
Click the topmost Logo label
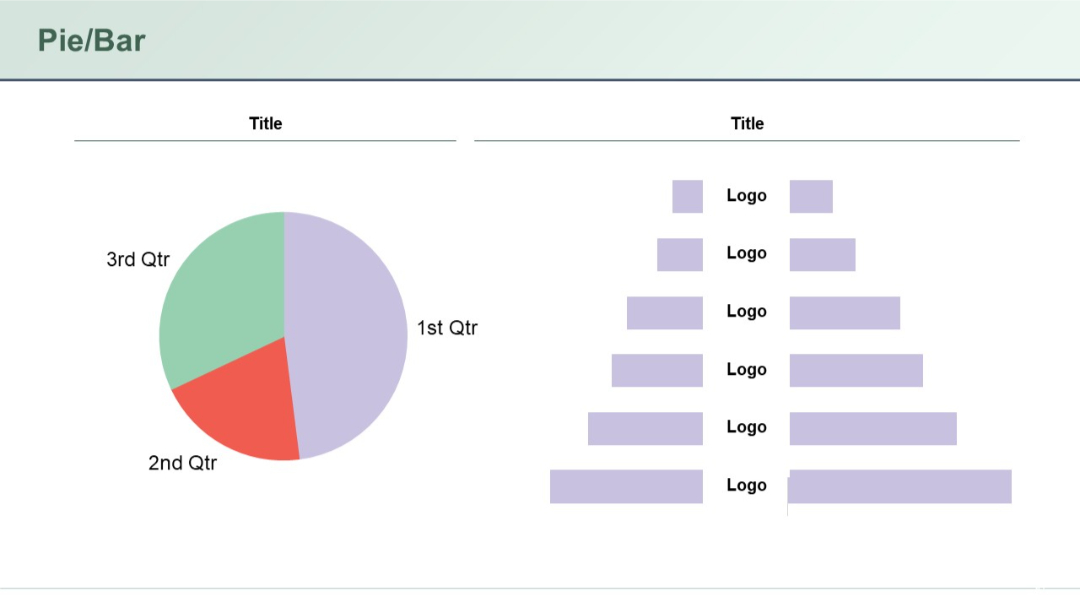[746, 196]
